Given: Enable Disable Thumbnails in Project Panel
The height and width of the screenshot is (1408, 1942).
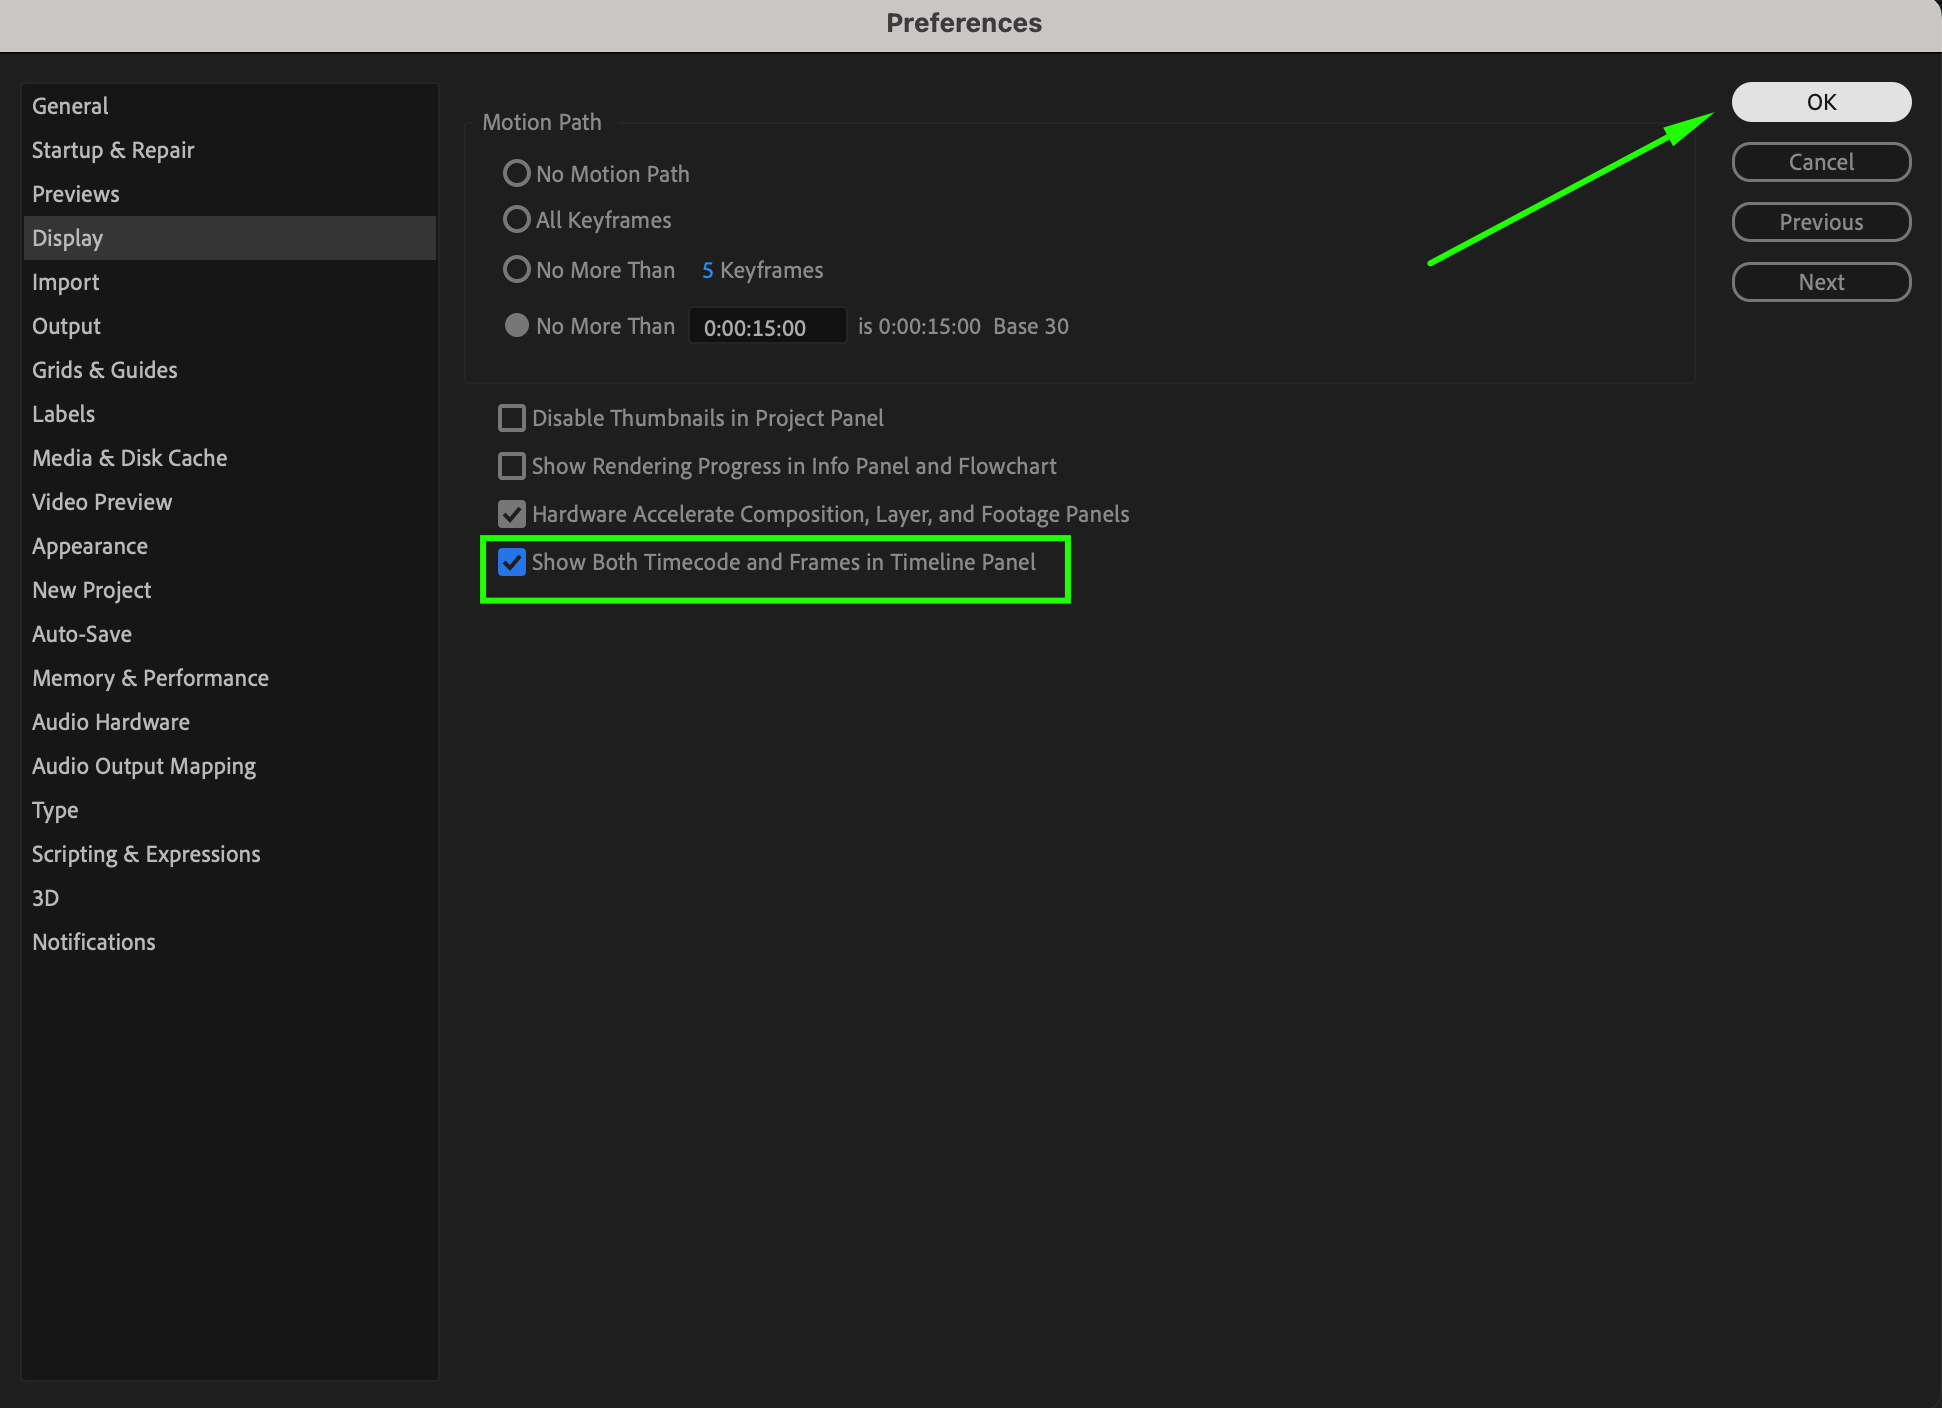Looking at the screenshot, I should [x=512, y=418].
